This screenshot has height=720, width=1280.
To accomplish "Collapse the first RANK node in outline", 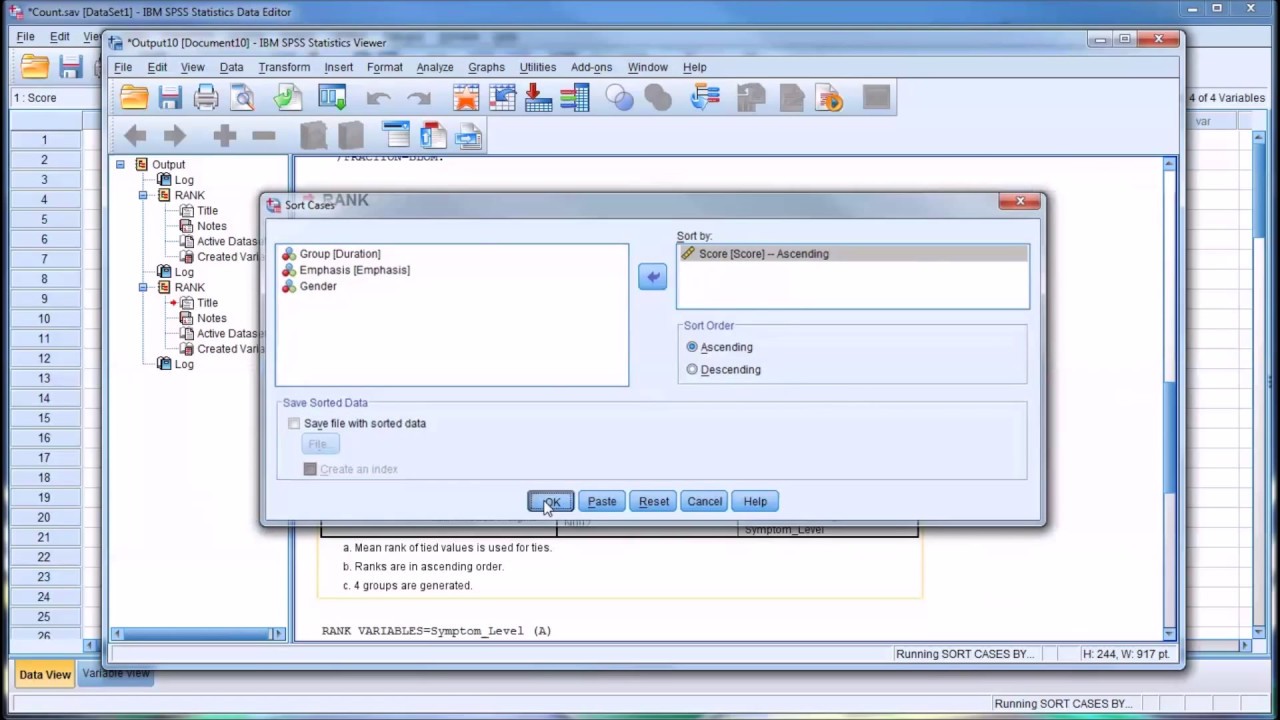I will pyautogui.click(x=143, y=195).
